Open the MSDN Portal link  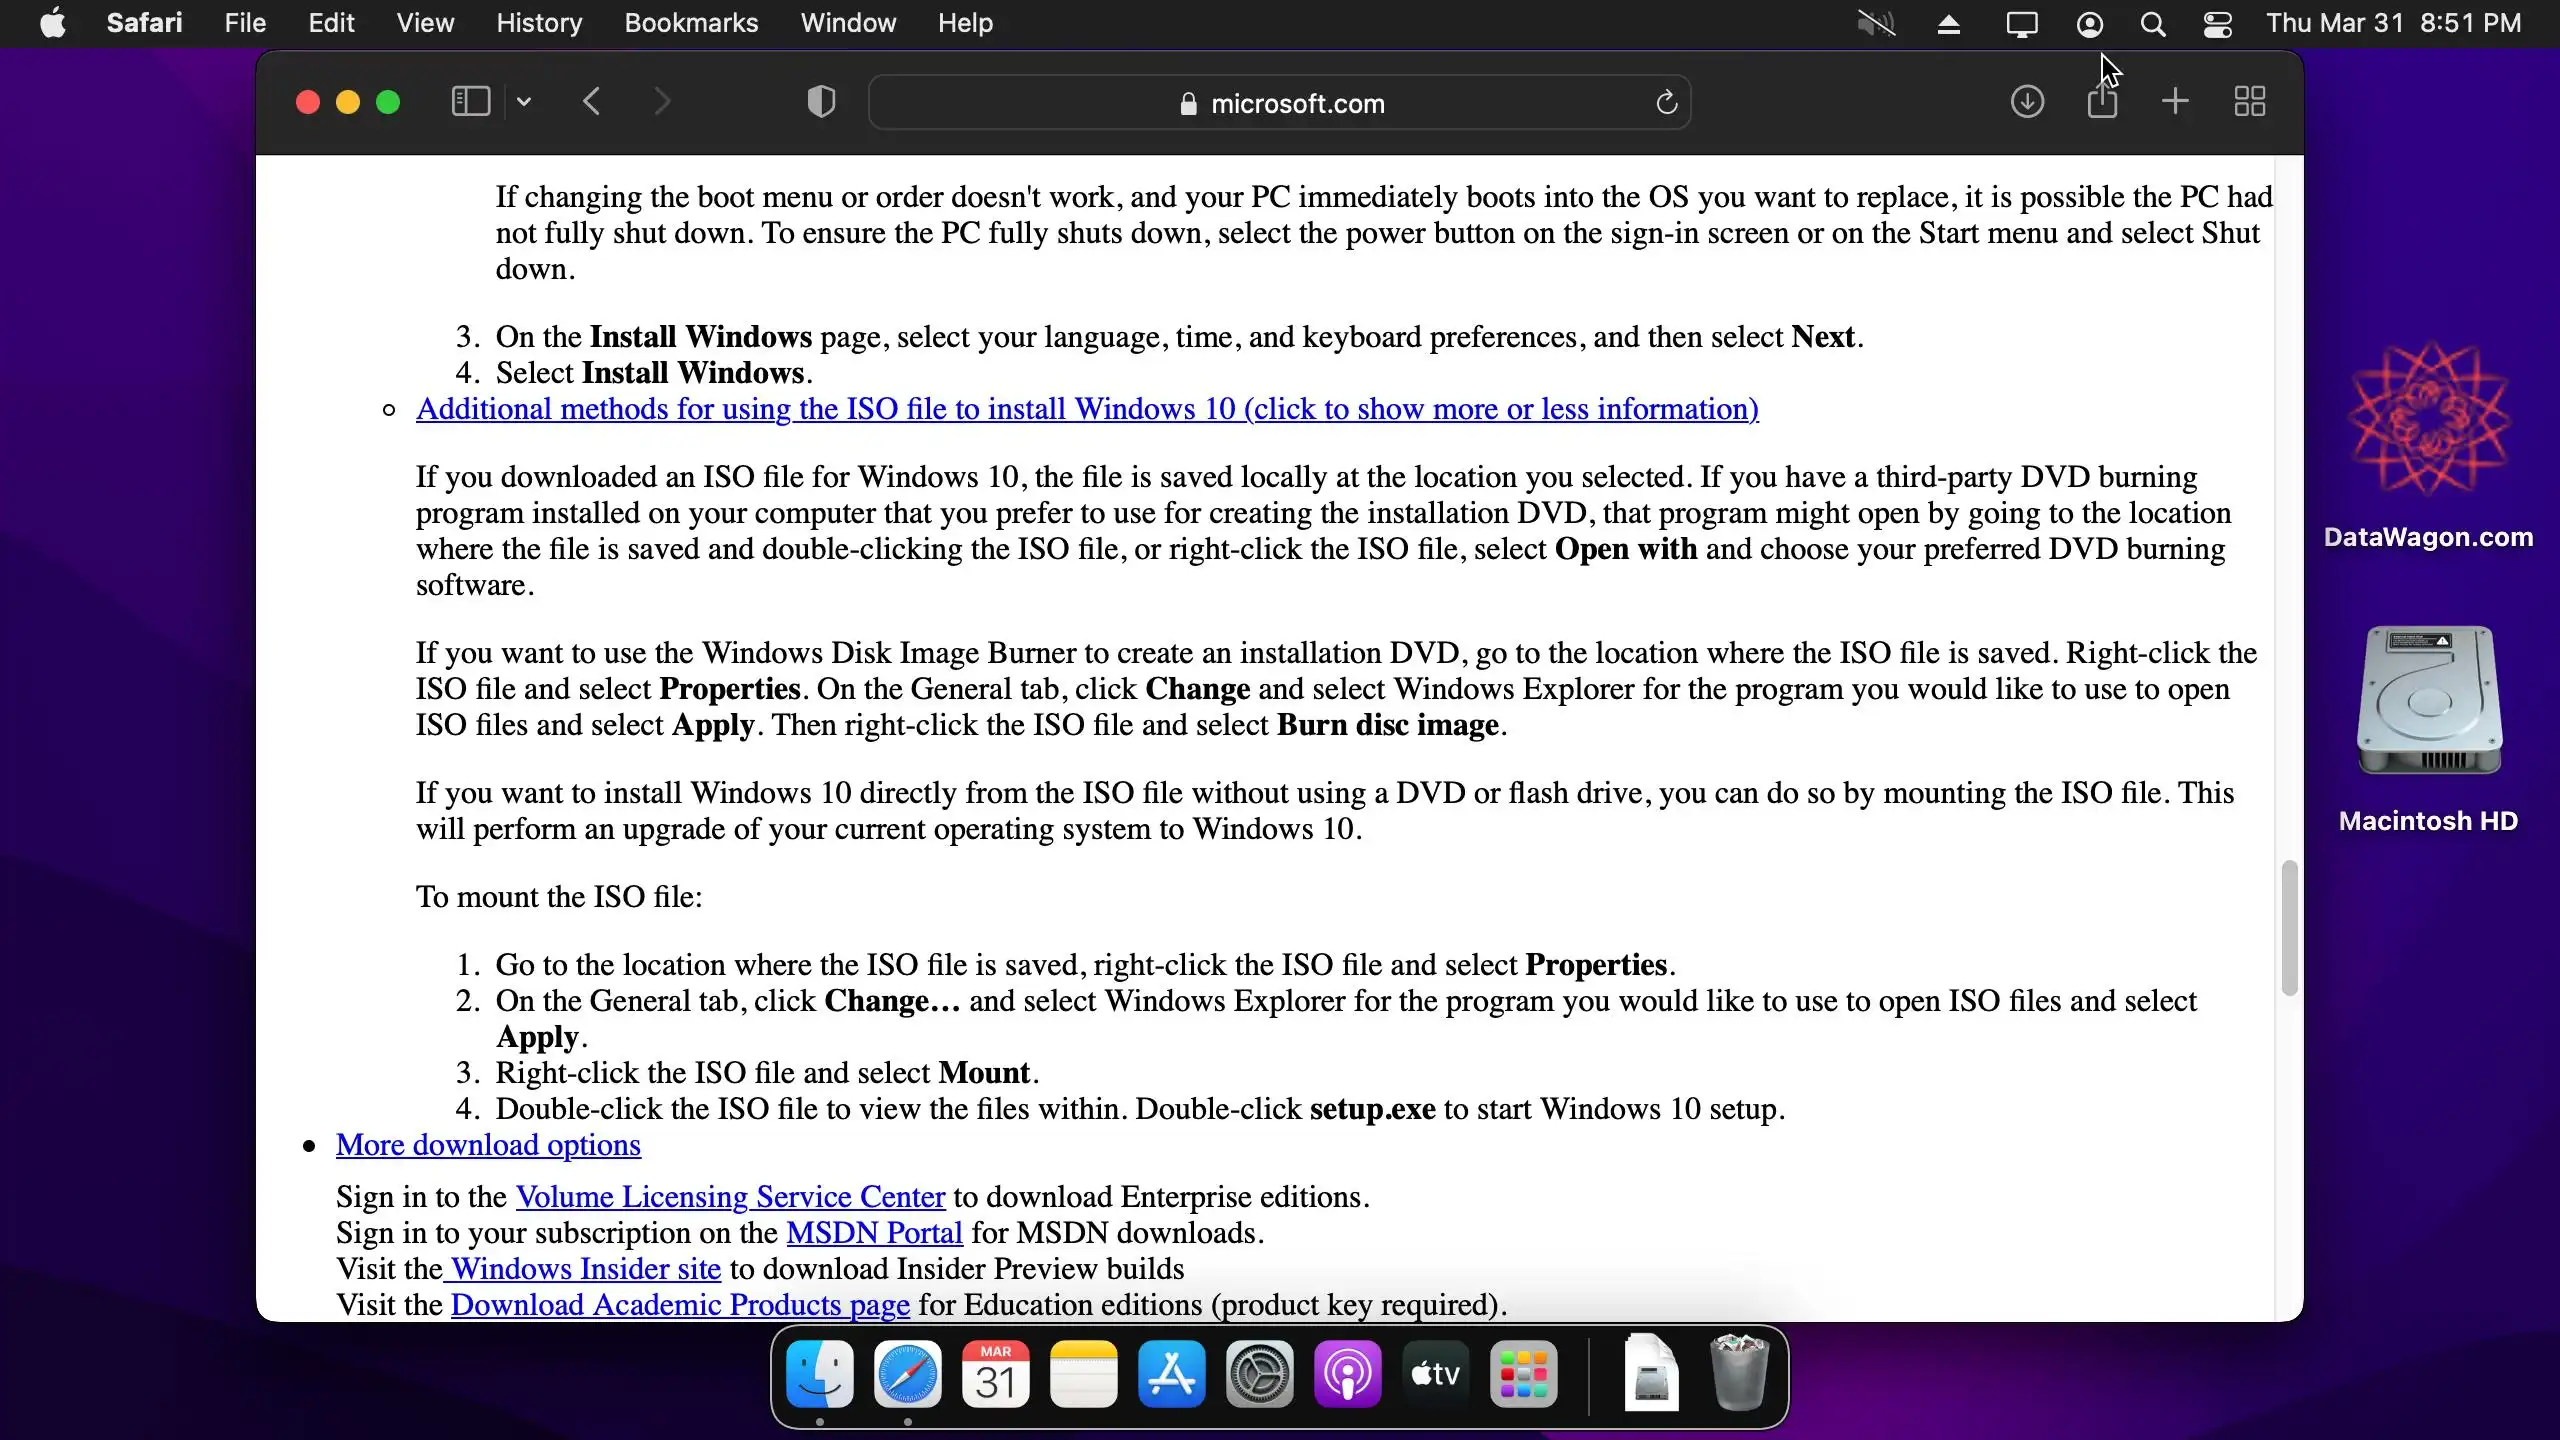click(874, 1233)
